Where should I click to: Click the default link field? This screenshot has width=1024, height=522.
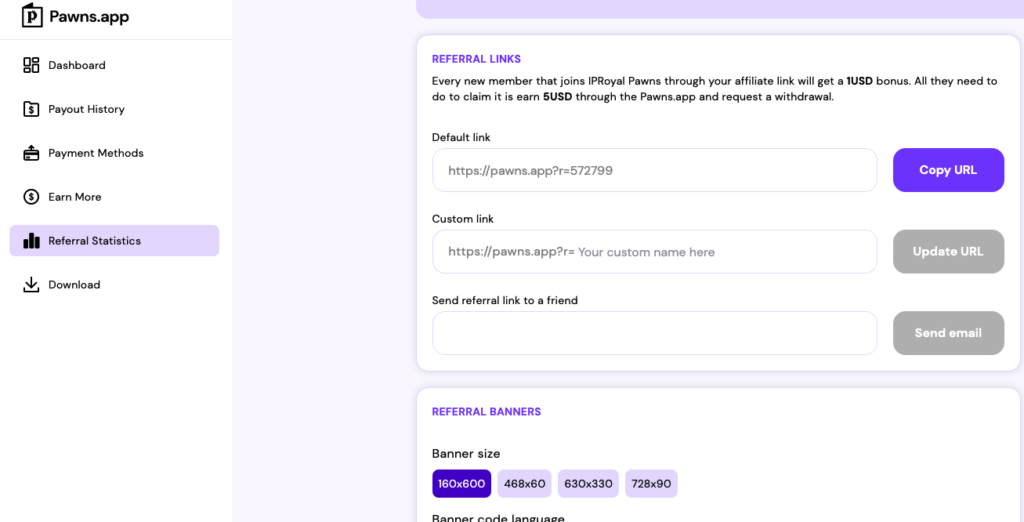[x=654, y=170]
